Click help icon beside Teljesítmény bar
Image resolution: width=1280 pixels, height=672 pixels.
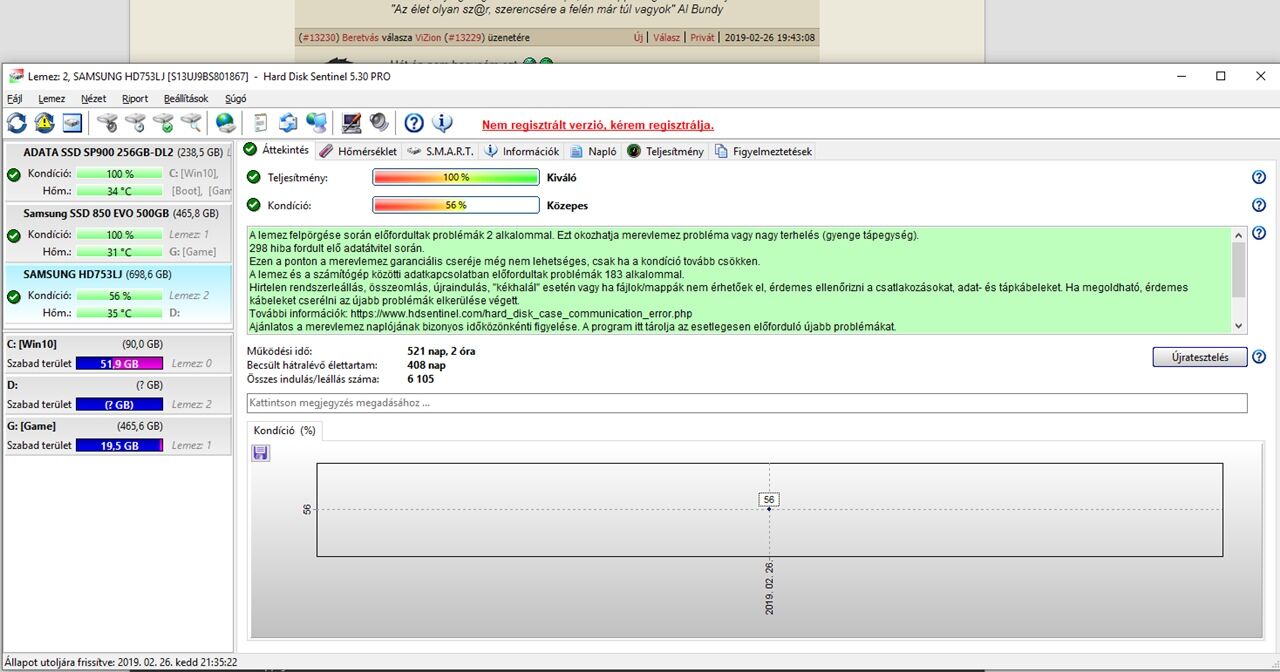tap(1259, 177)
